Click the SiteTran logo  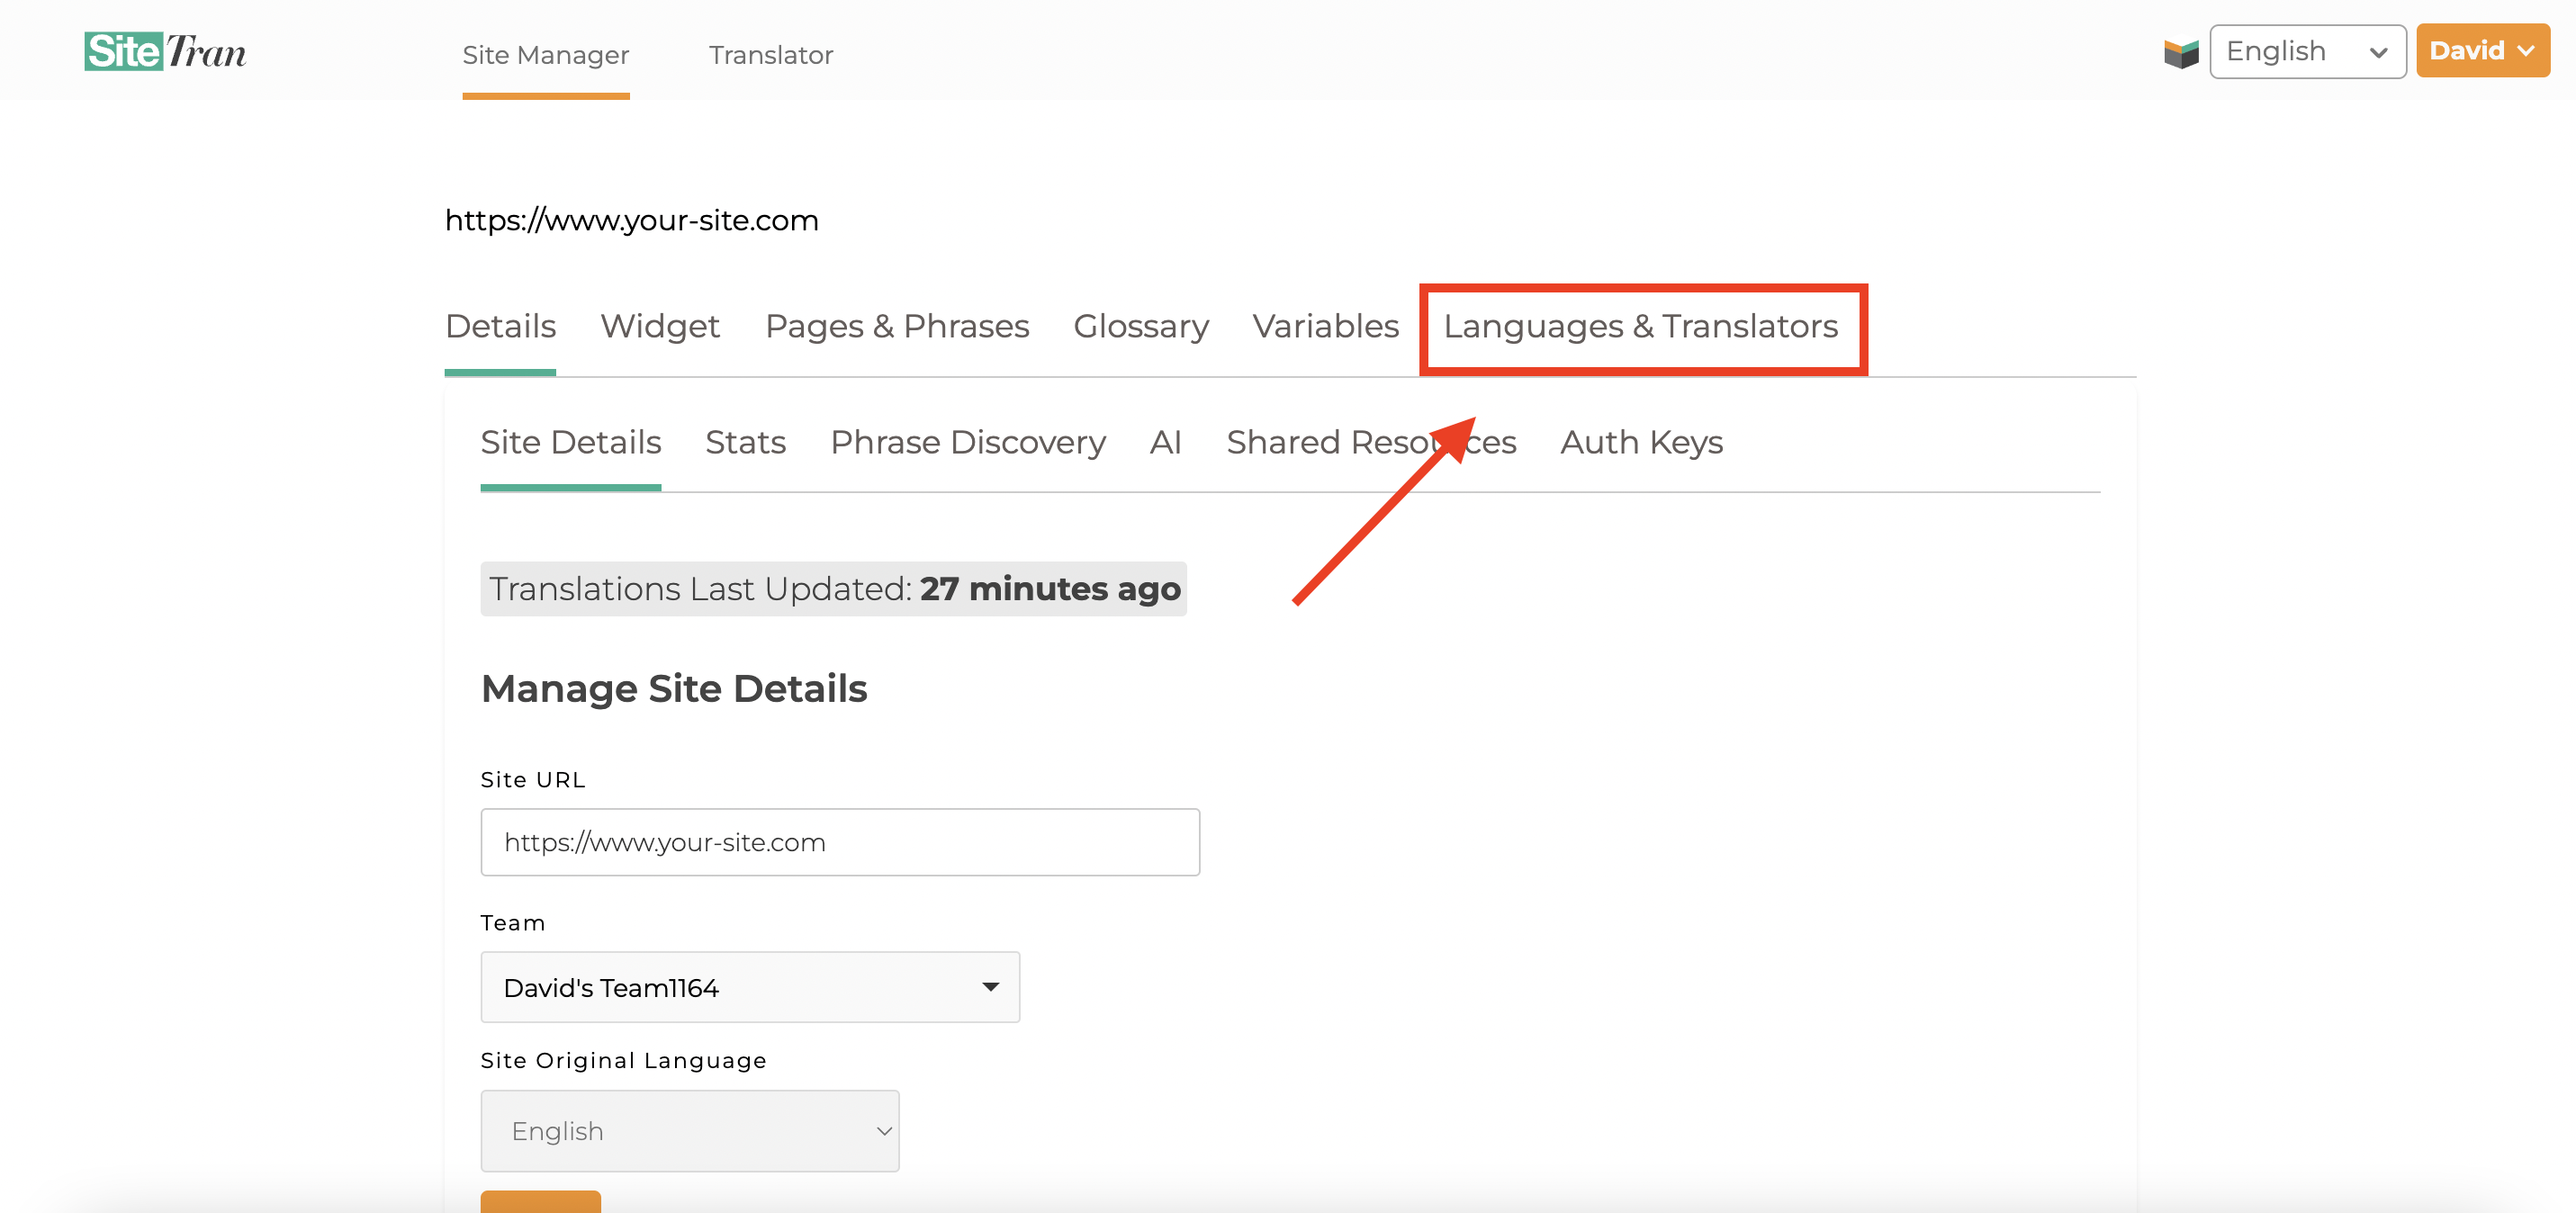tap(165, 52)
